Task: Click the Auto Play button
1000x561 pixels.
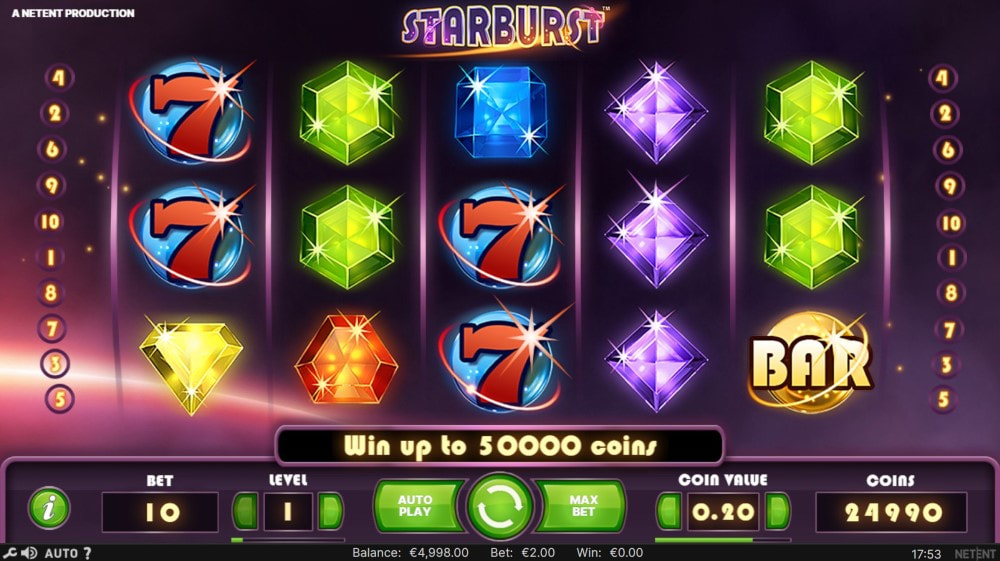Action: [417, 506]
